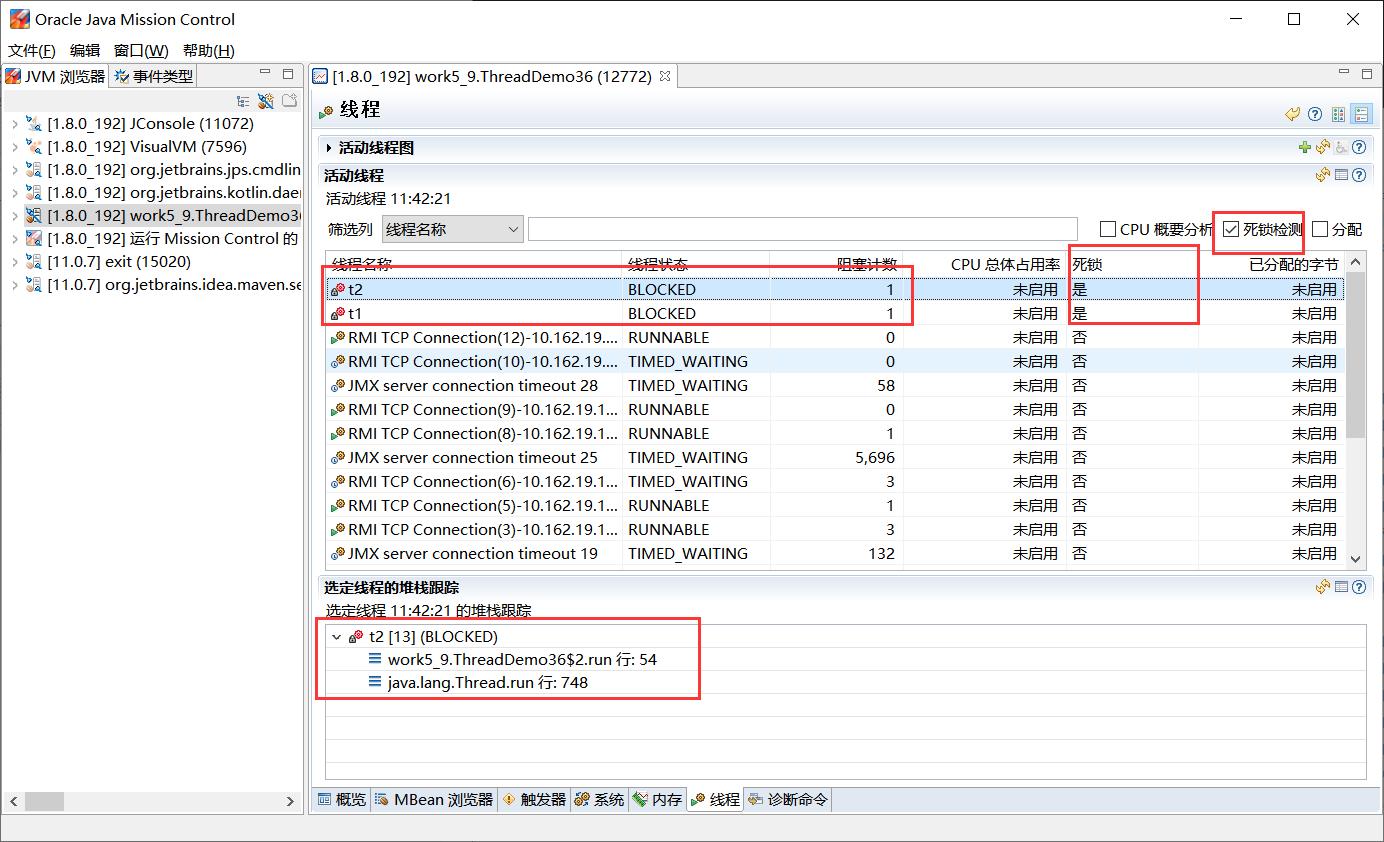This screenshot has width=1384, height=842.
Task: Click the accessibility mode icon in 活动线程图 section
Action: [1341, 147]
